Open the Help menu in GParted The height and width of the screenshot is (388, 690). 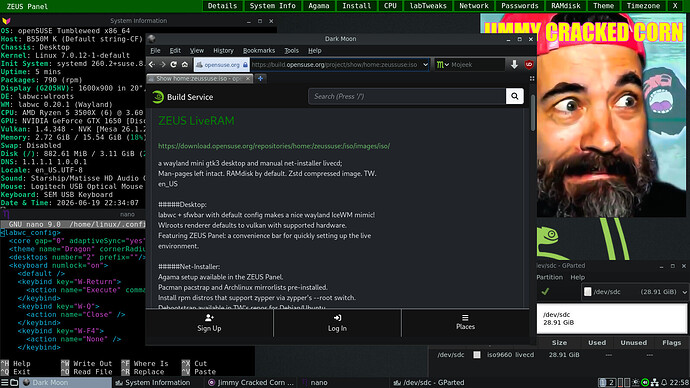pos(577,277)
